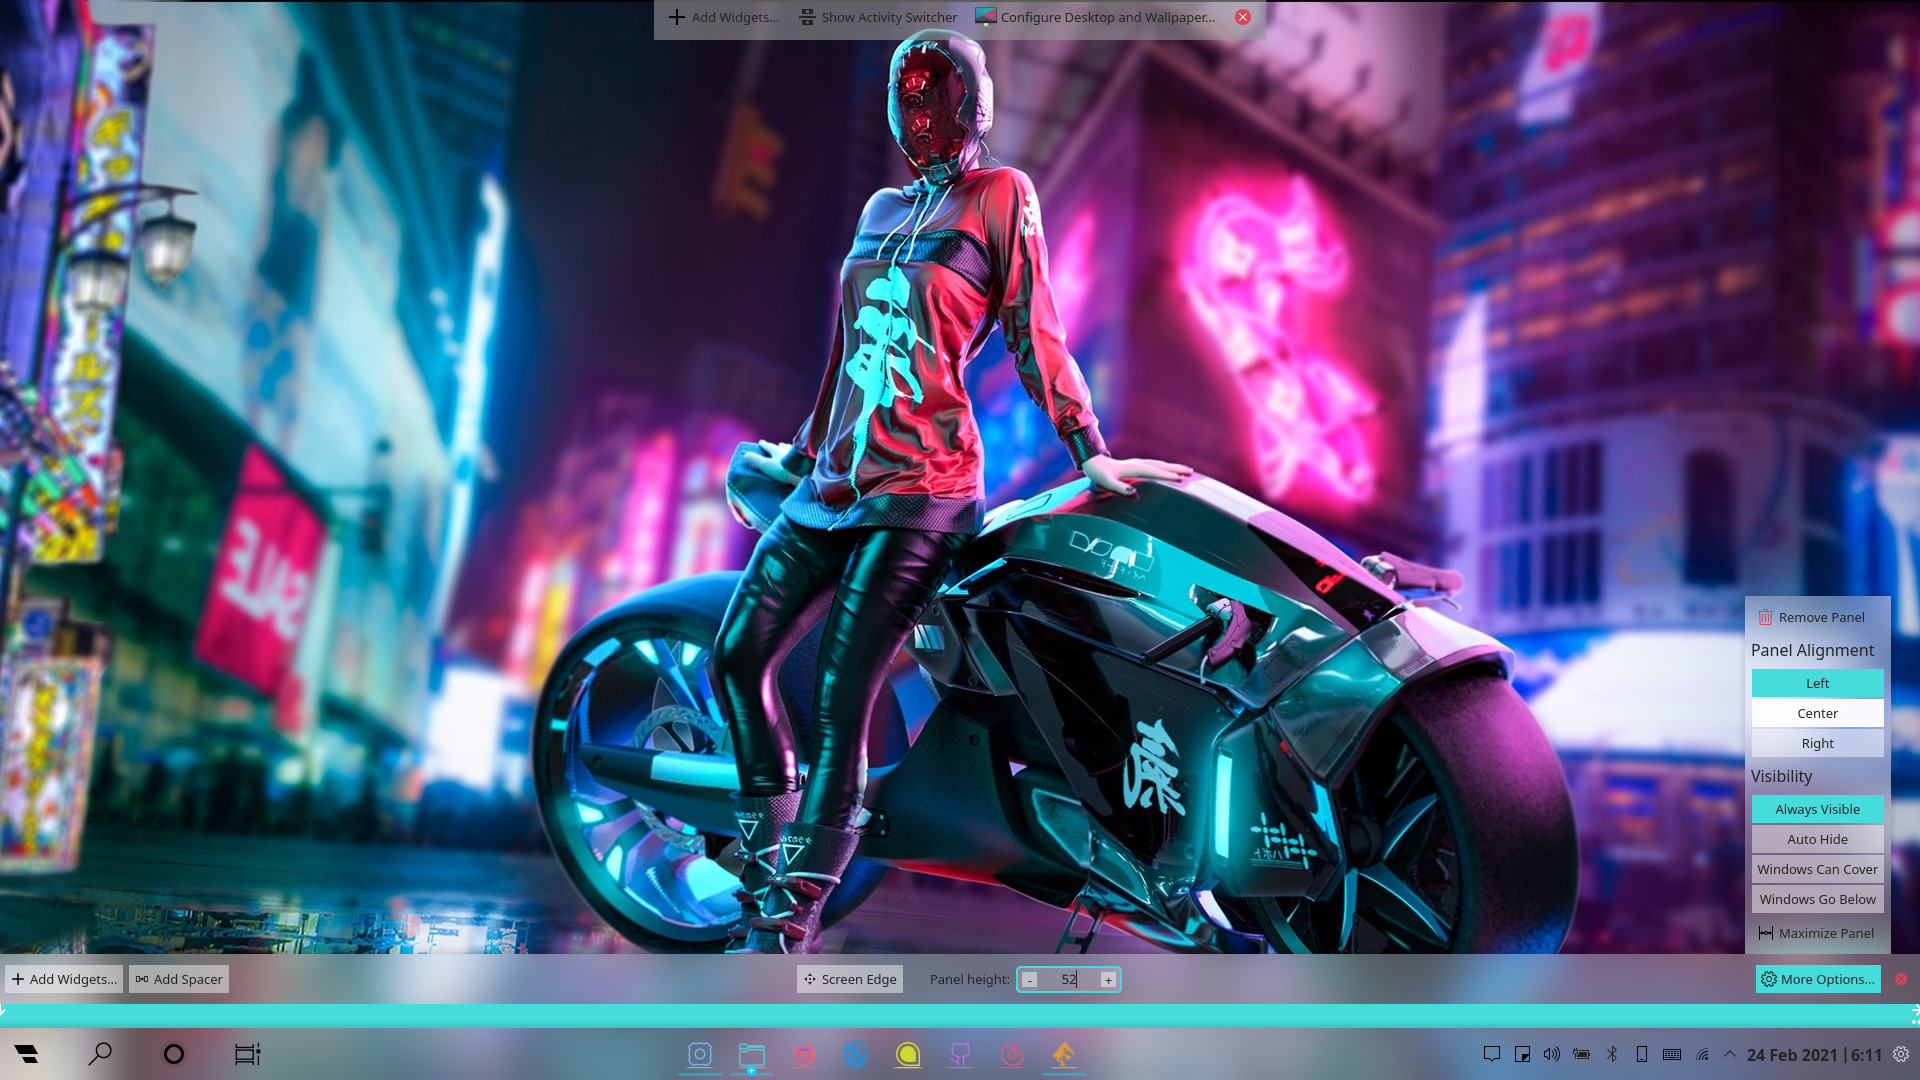This screenshot has height=1080, width=1920.
Task: Open the red spiral app icon
Action: [1012, 1054]
